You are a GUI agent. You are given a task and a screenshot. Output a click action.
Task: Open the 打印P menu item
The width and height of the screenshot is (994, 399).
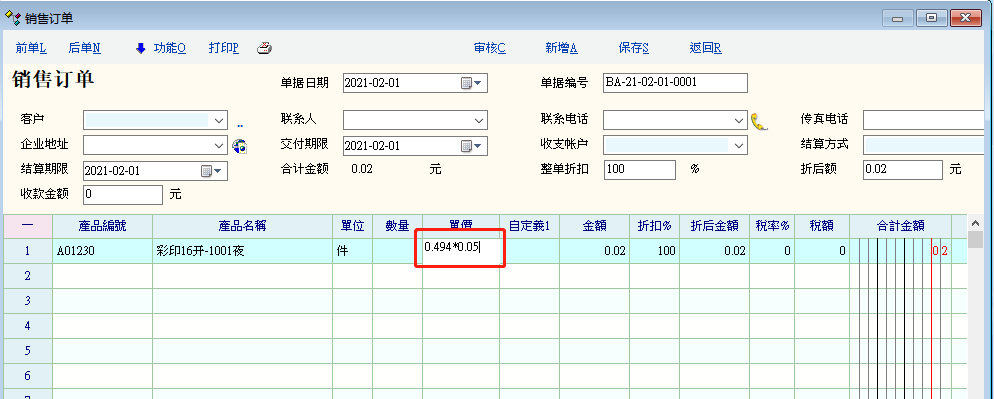point(224,48)
